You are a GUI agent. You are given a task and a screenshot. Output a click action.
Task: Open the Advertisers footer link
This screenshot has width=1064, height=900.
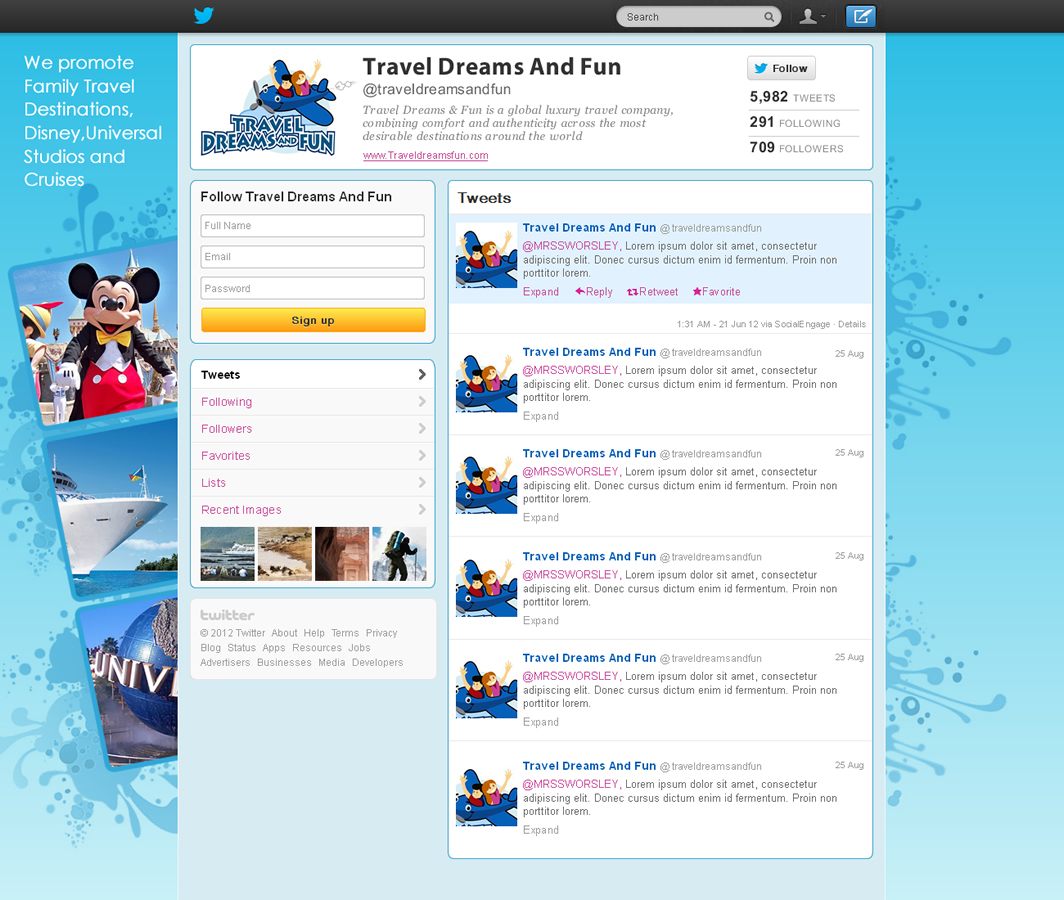pos(225,662)
